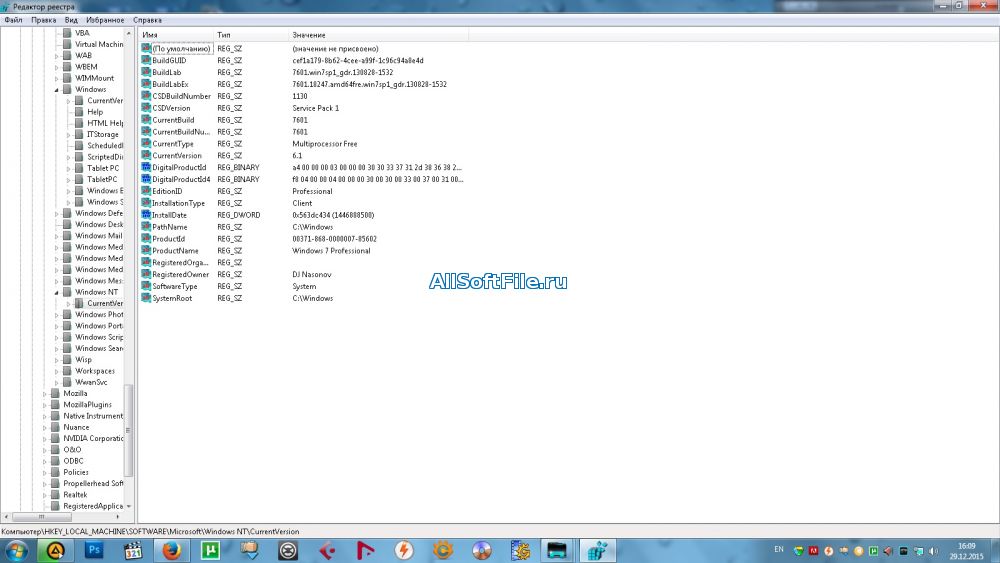1000x563 pixels.
Task: Select the CurrentVersion value entry
Action: click(177, 156)
